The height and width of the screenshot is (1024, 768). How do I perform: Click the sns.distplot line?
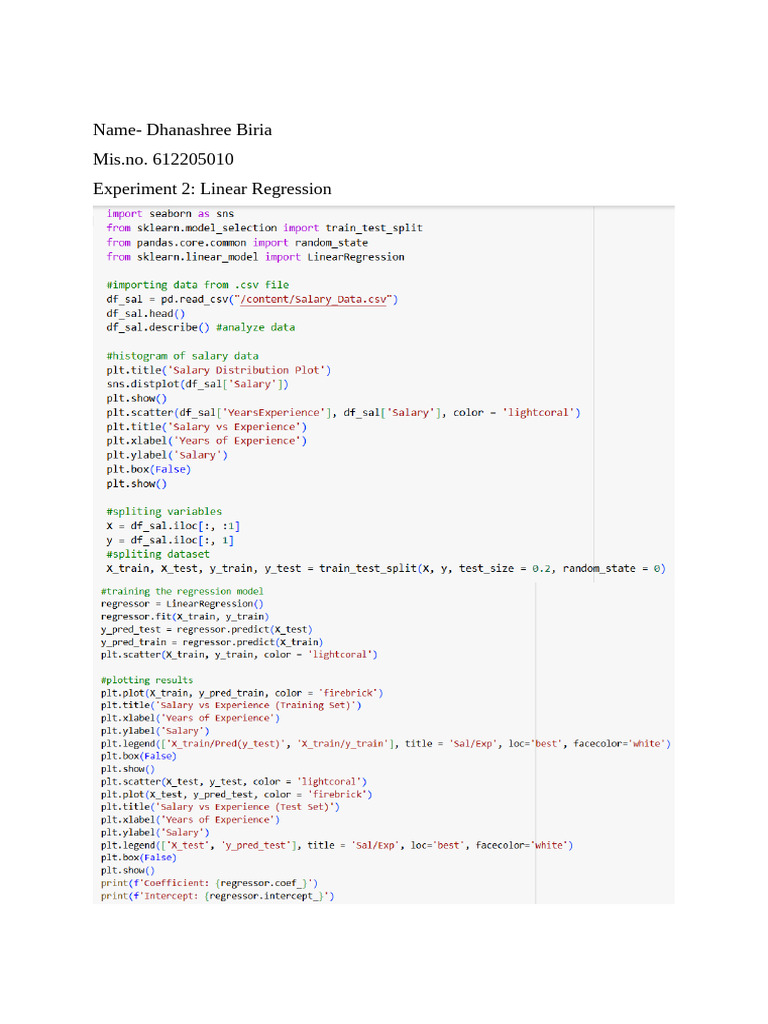(197, 384)
